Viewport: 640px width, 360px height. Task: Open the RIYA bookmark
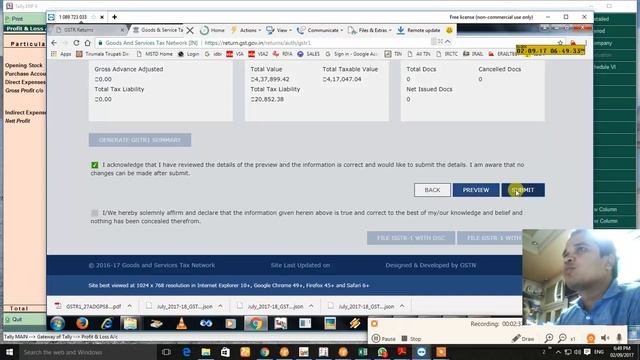tap(282, 54)
